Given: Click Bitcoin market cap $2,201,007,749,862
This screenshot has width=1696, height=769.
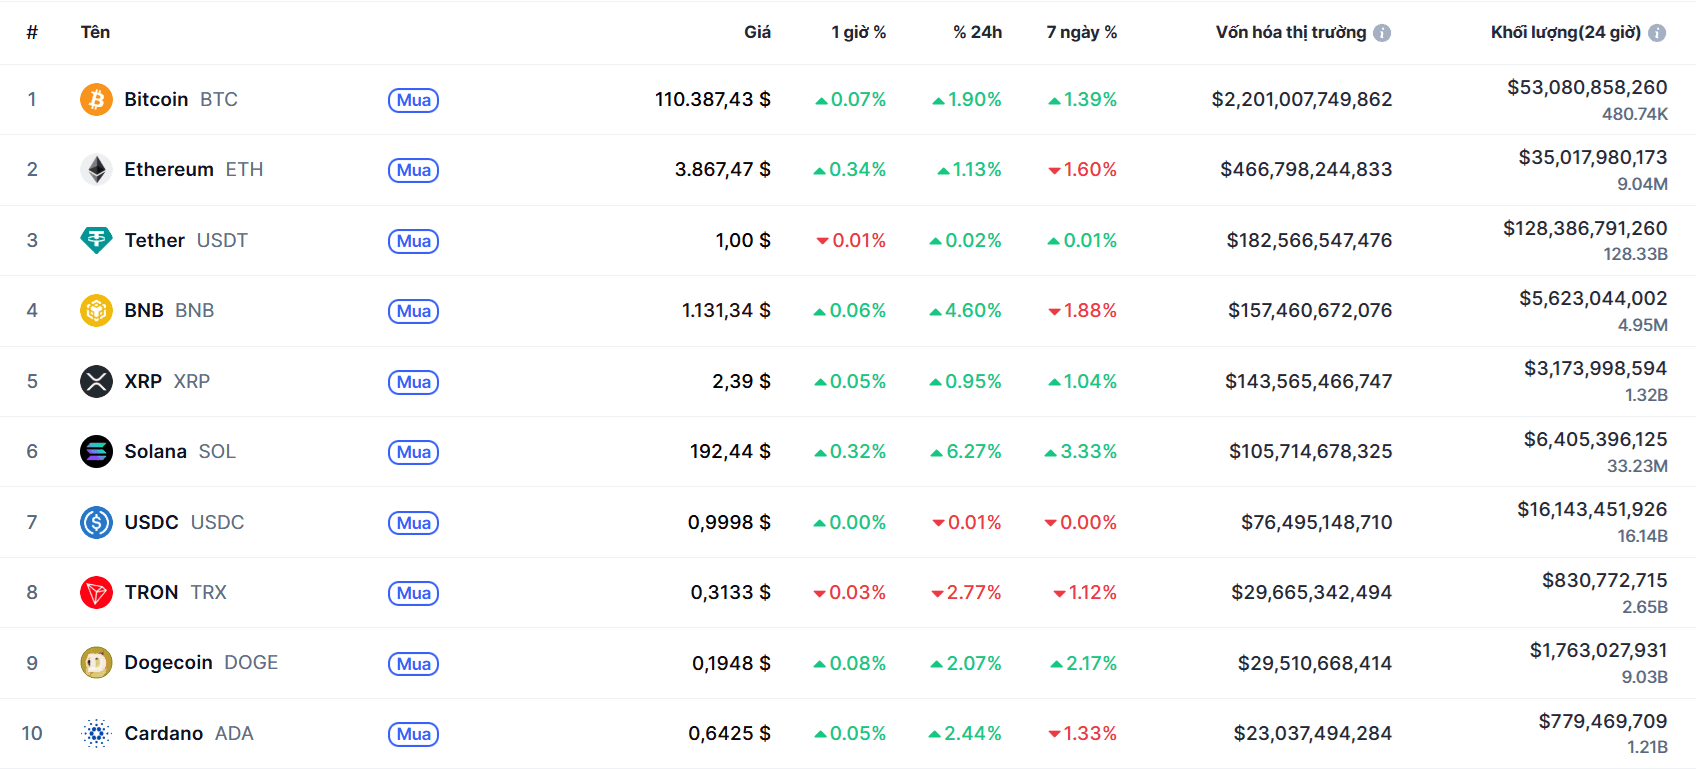Looking at the screenshot, I should 1302,99.
